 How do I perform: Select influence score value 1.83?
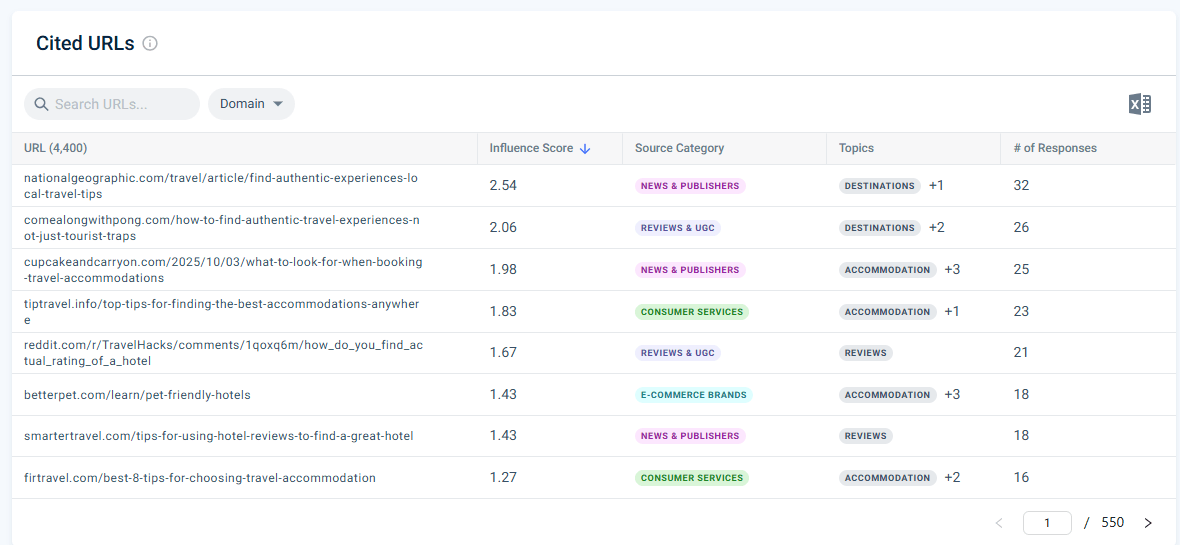(503, 312)
